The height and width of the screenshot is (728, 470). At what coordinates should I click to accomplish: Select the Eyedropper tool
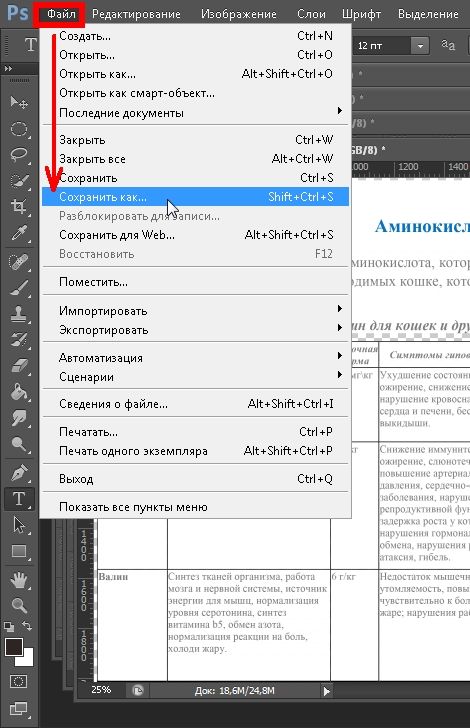(19, 232)
